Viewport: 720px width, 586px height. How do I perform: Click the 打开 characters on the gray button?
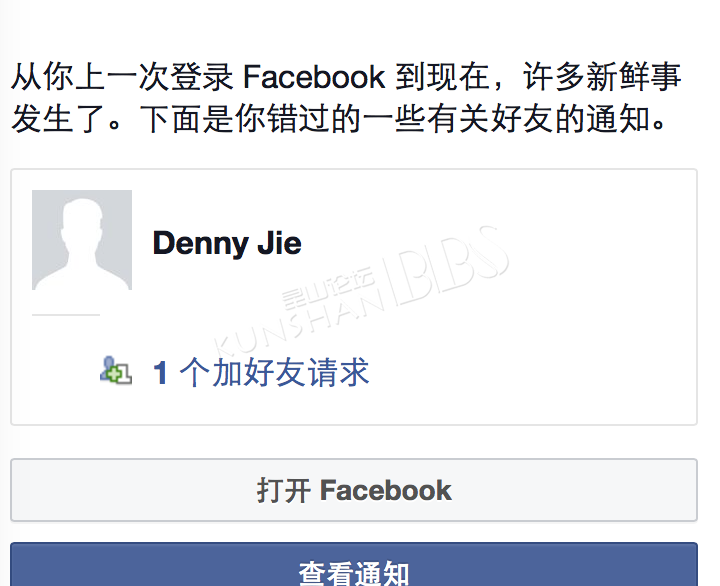tap(283, 490)
